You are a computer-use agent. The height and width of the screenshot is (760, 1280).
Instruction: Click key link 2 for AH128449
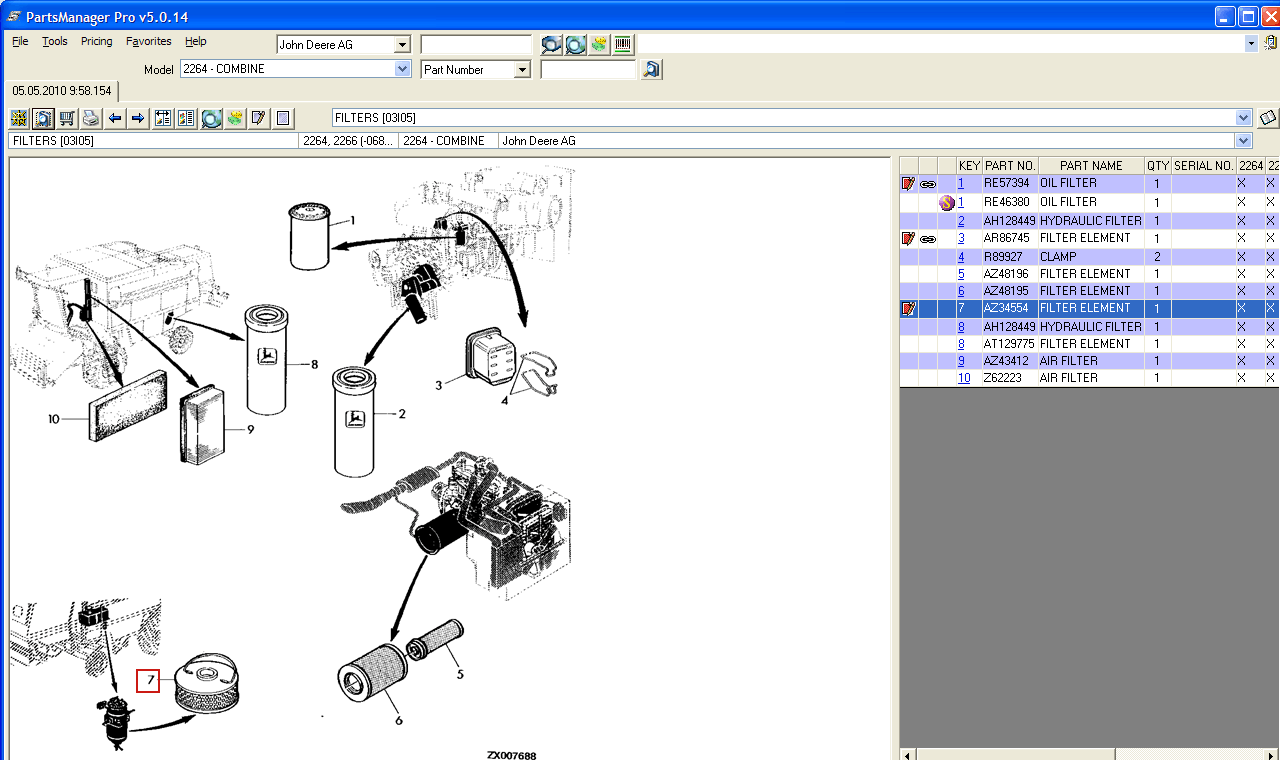(x=961, y=221)
